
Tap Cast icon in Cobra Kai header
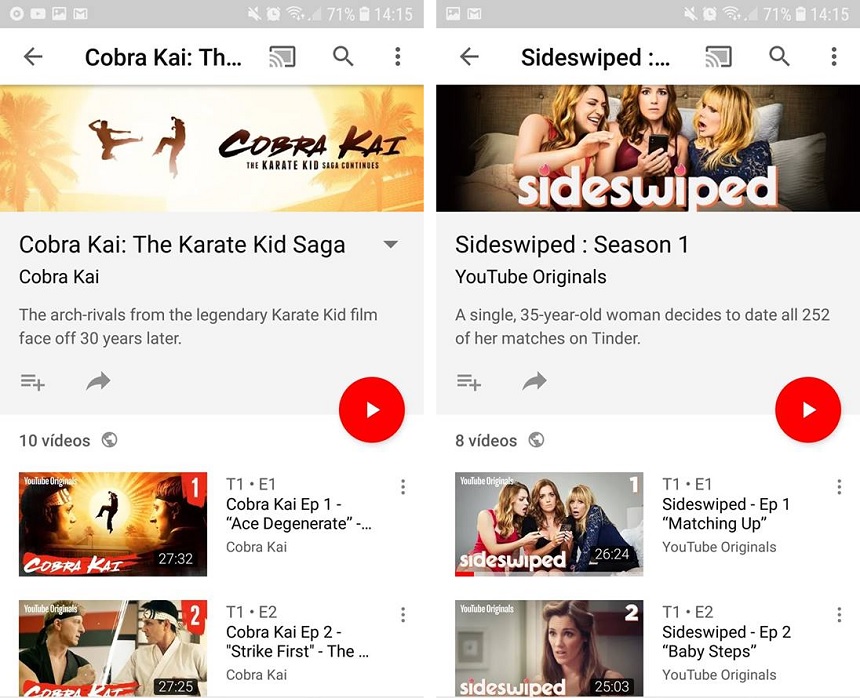tap(282, 56)
